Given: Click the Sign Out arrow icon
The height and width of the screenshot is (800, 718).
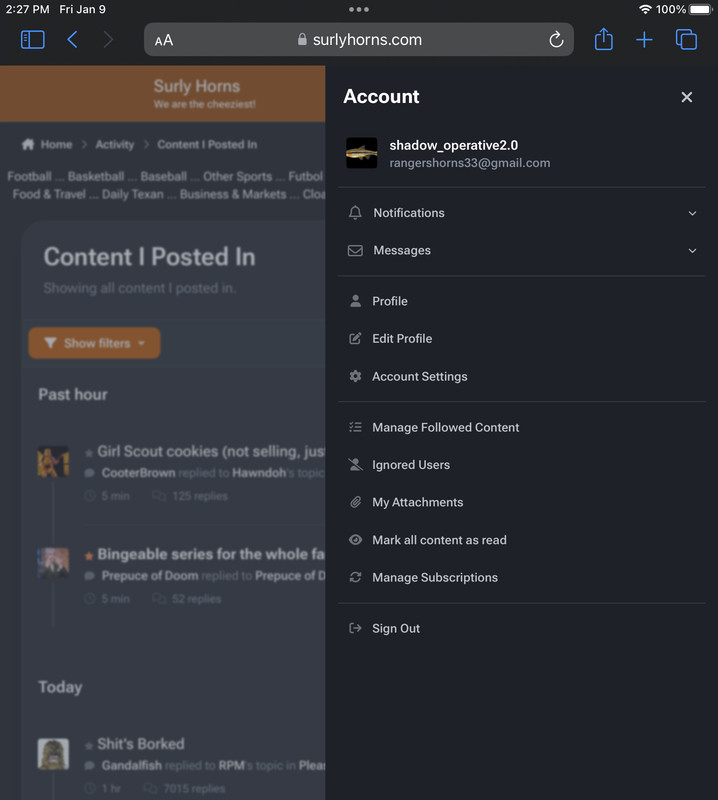Looking at the screenshot, I should (355, 628).
